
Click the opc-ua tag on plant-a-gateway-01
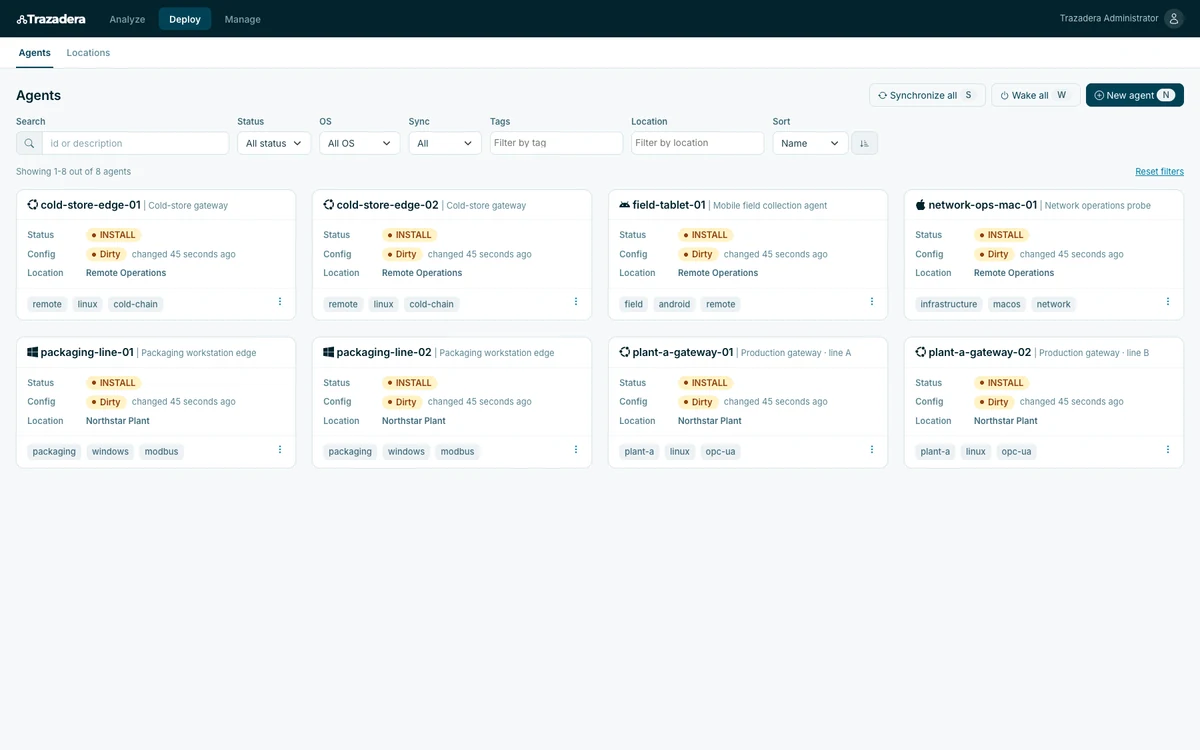click(x=721, y=452)
